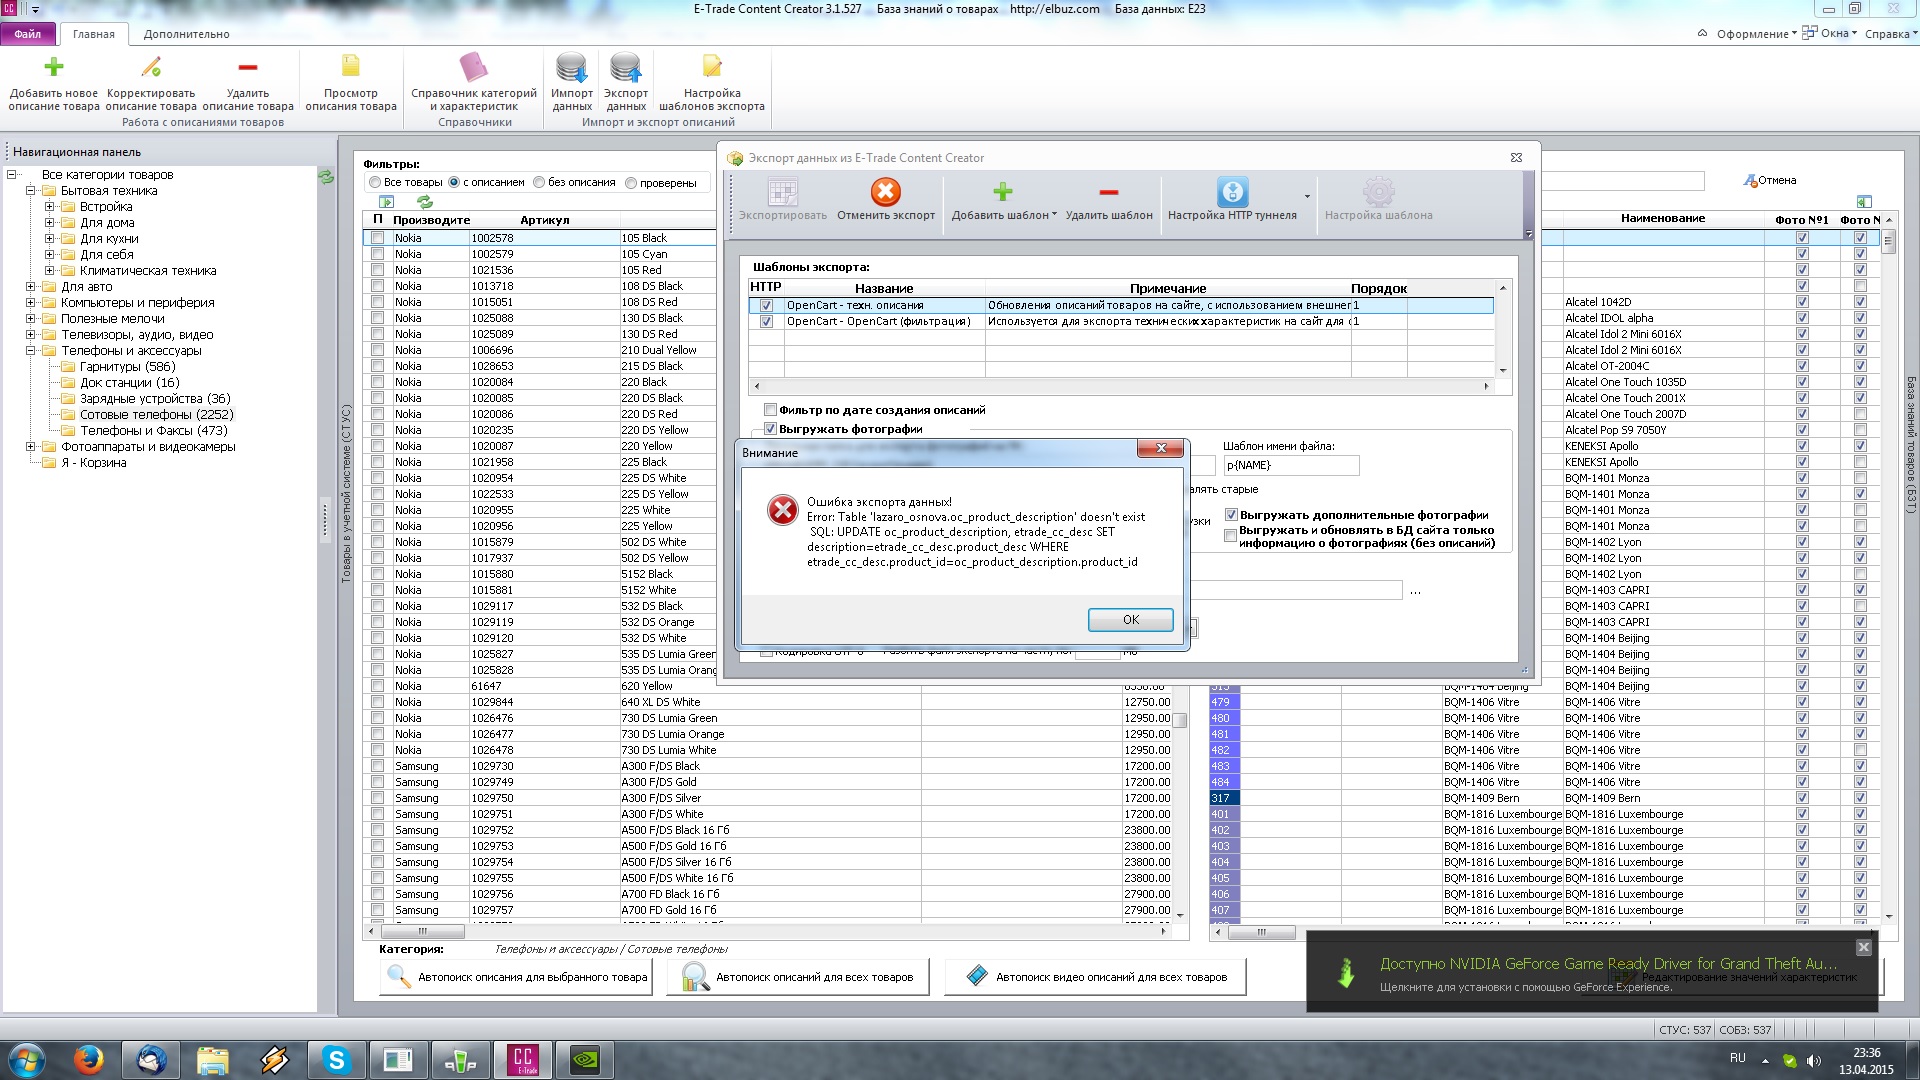Click the icon for Автопоиск описаний для всех товаров
This screenshot has width=1920, height=1080.
[x=695, y=976]
